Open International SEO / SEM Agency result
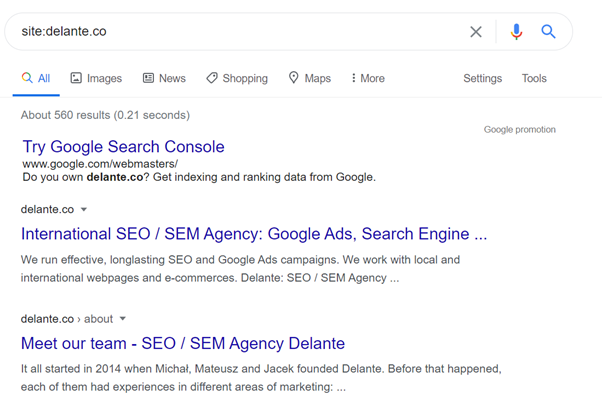Screen dimensions: 602x412 [x=254, y=234]
